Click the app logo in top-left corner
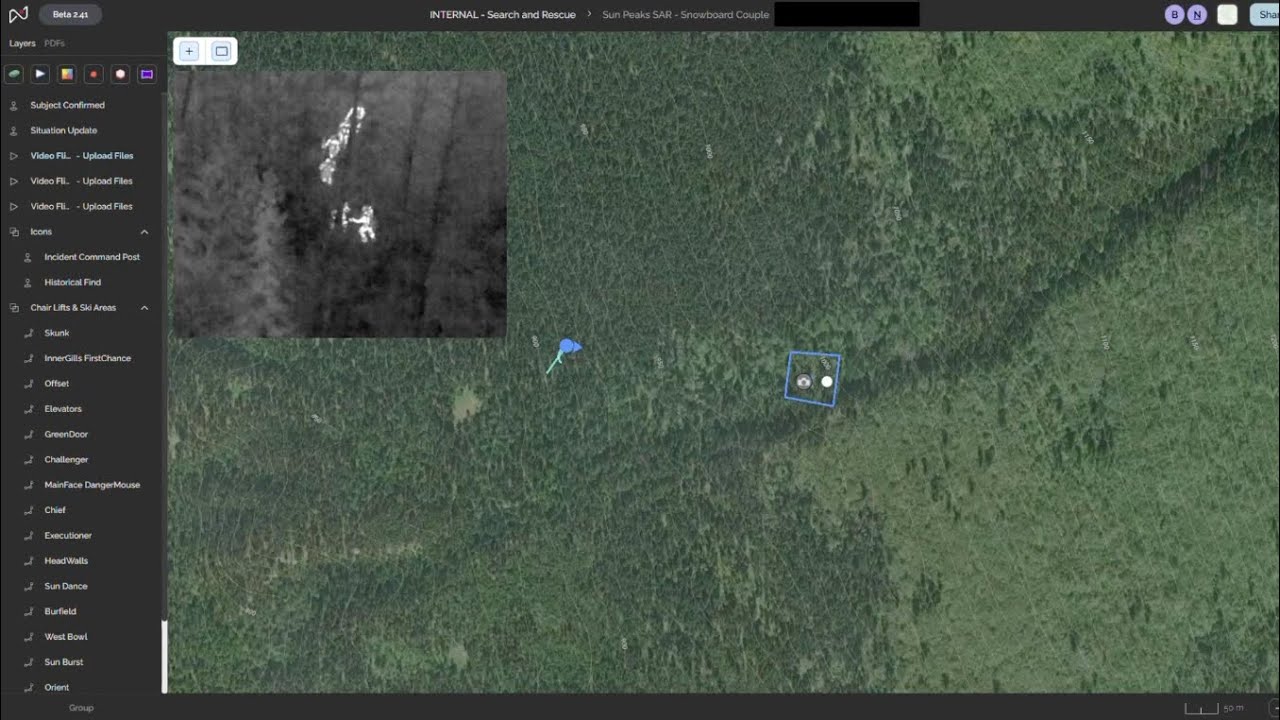Viewport: 1280px width, 720px height. pyautogui.click(x=18, y=15)
